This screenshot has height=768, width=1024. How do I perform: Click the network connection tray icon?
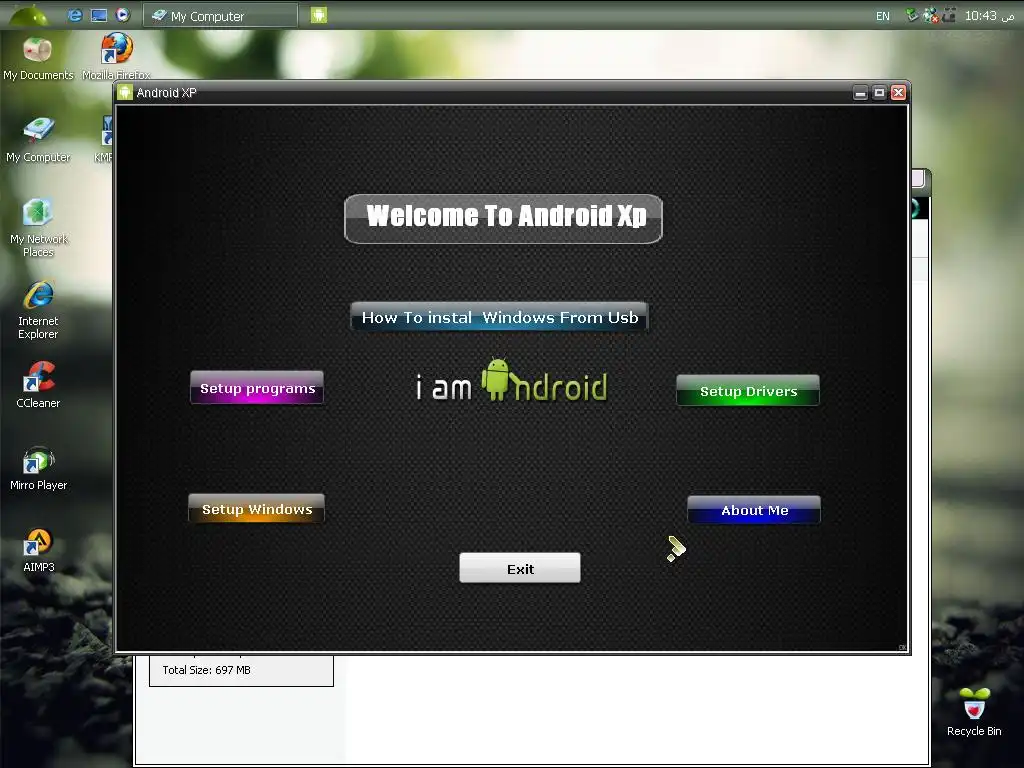point(930,15)
